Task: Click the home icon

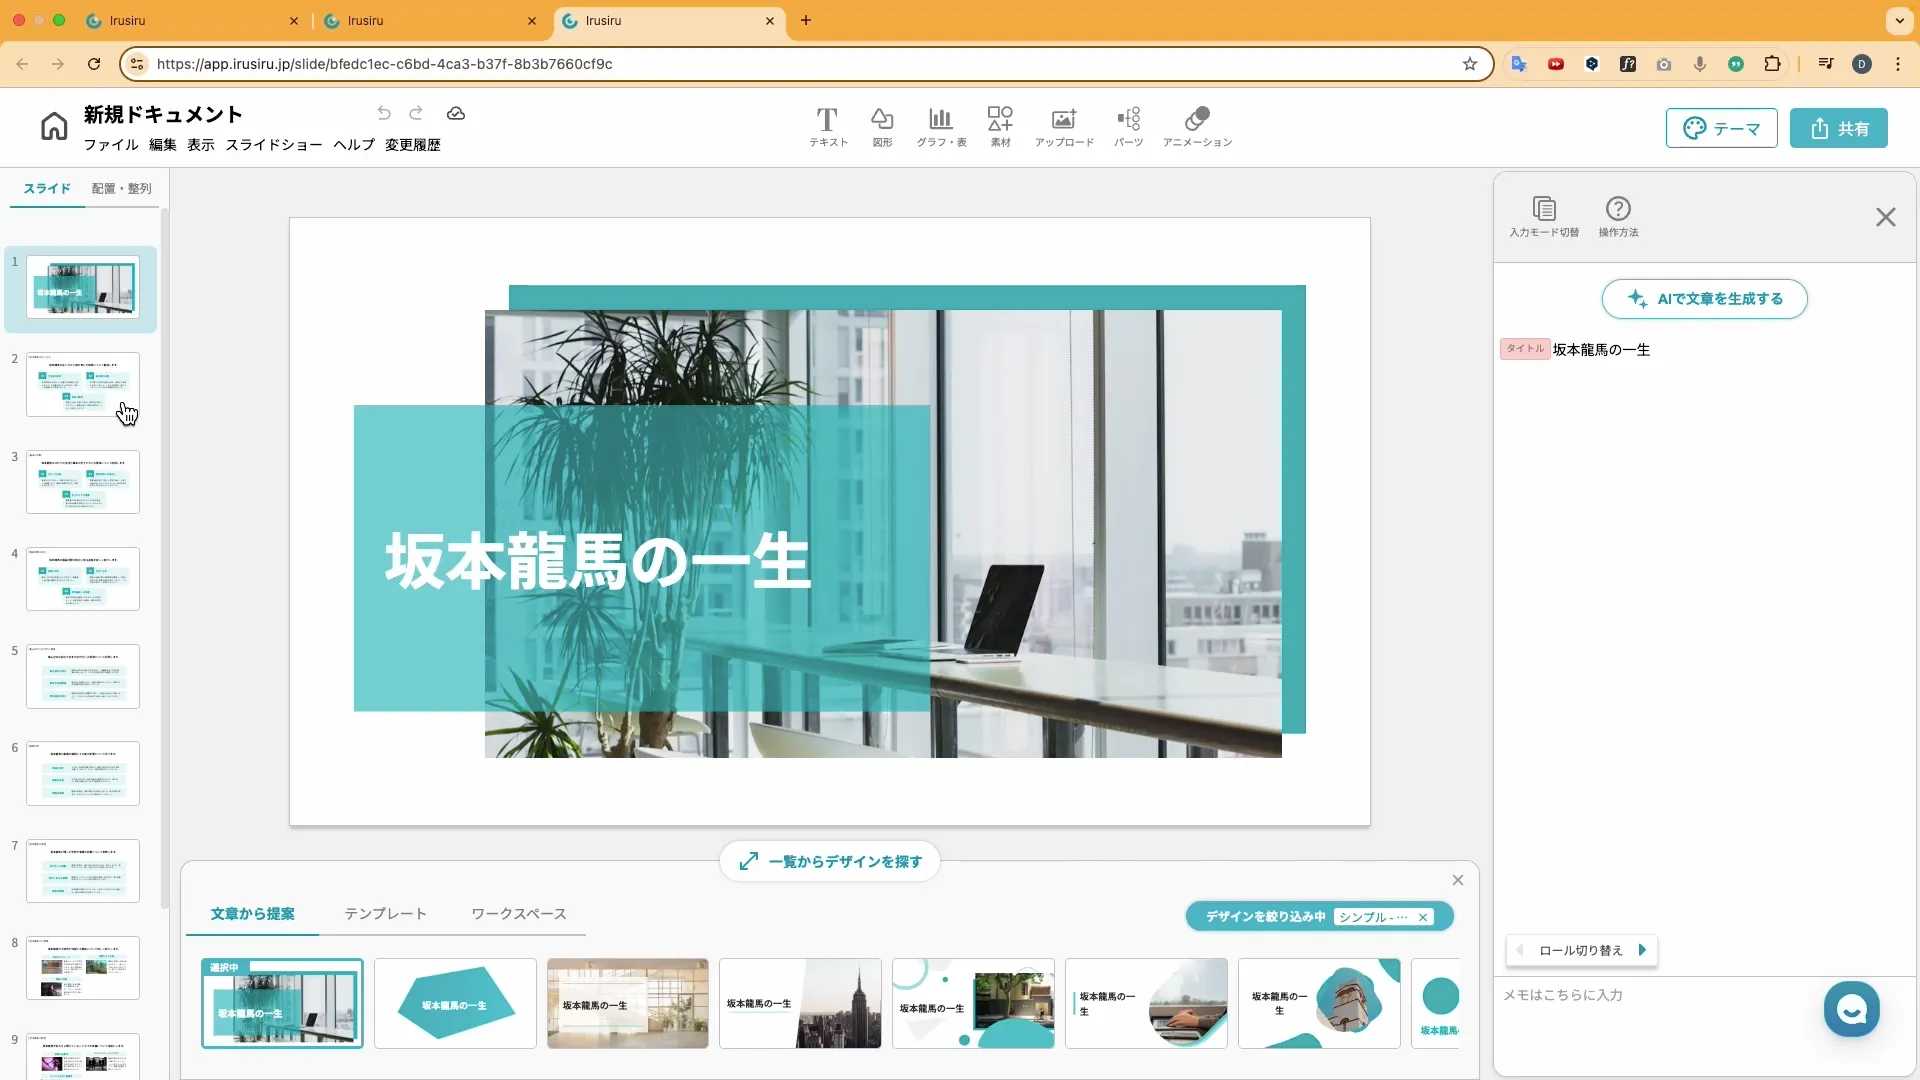Action: point(54,126)
